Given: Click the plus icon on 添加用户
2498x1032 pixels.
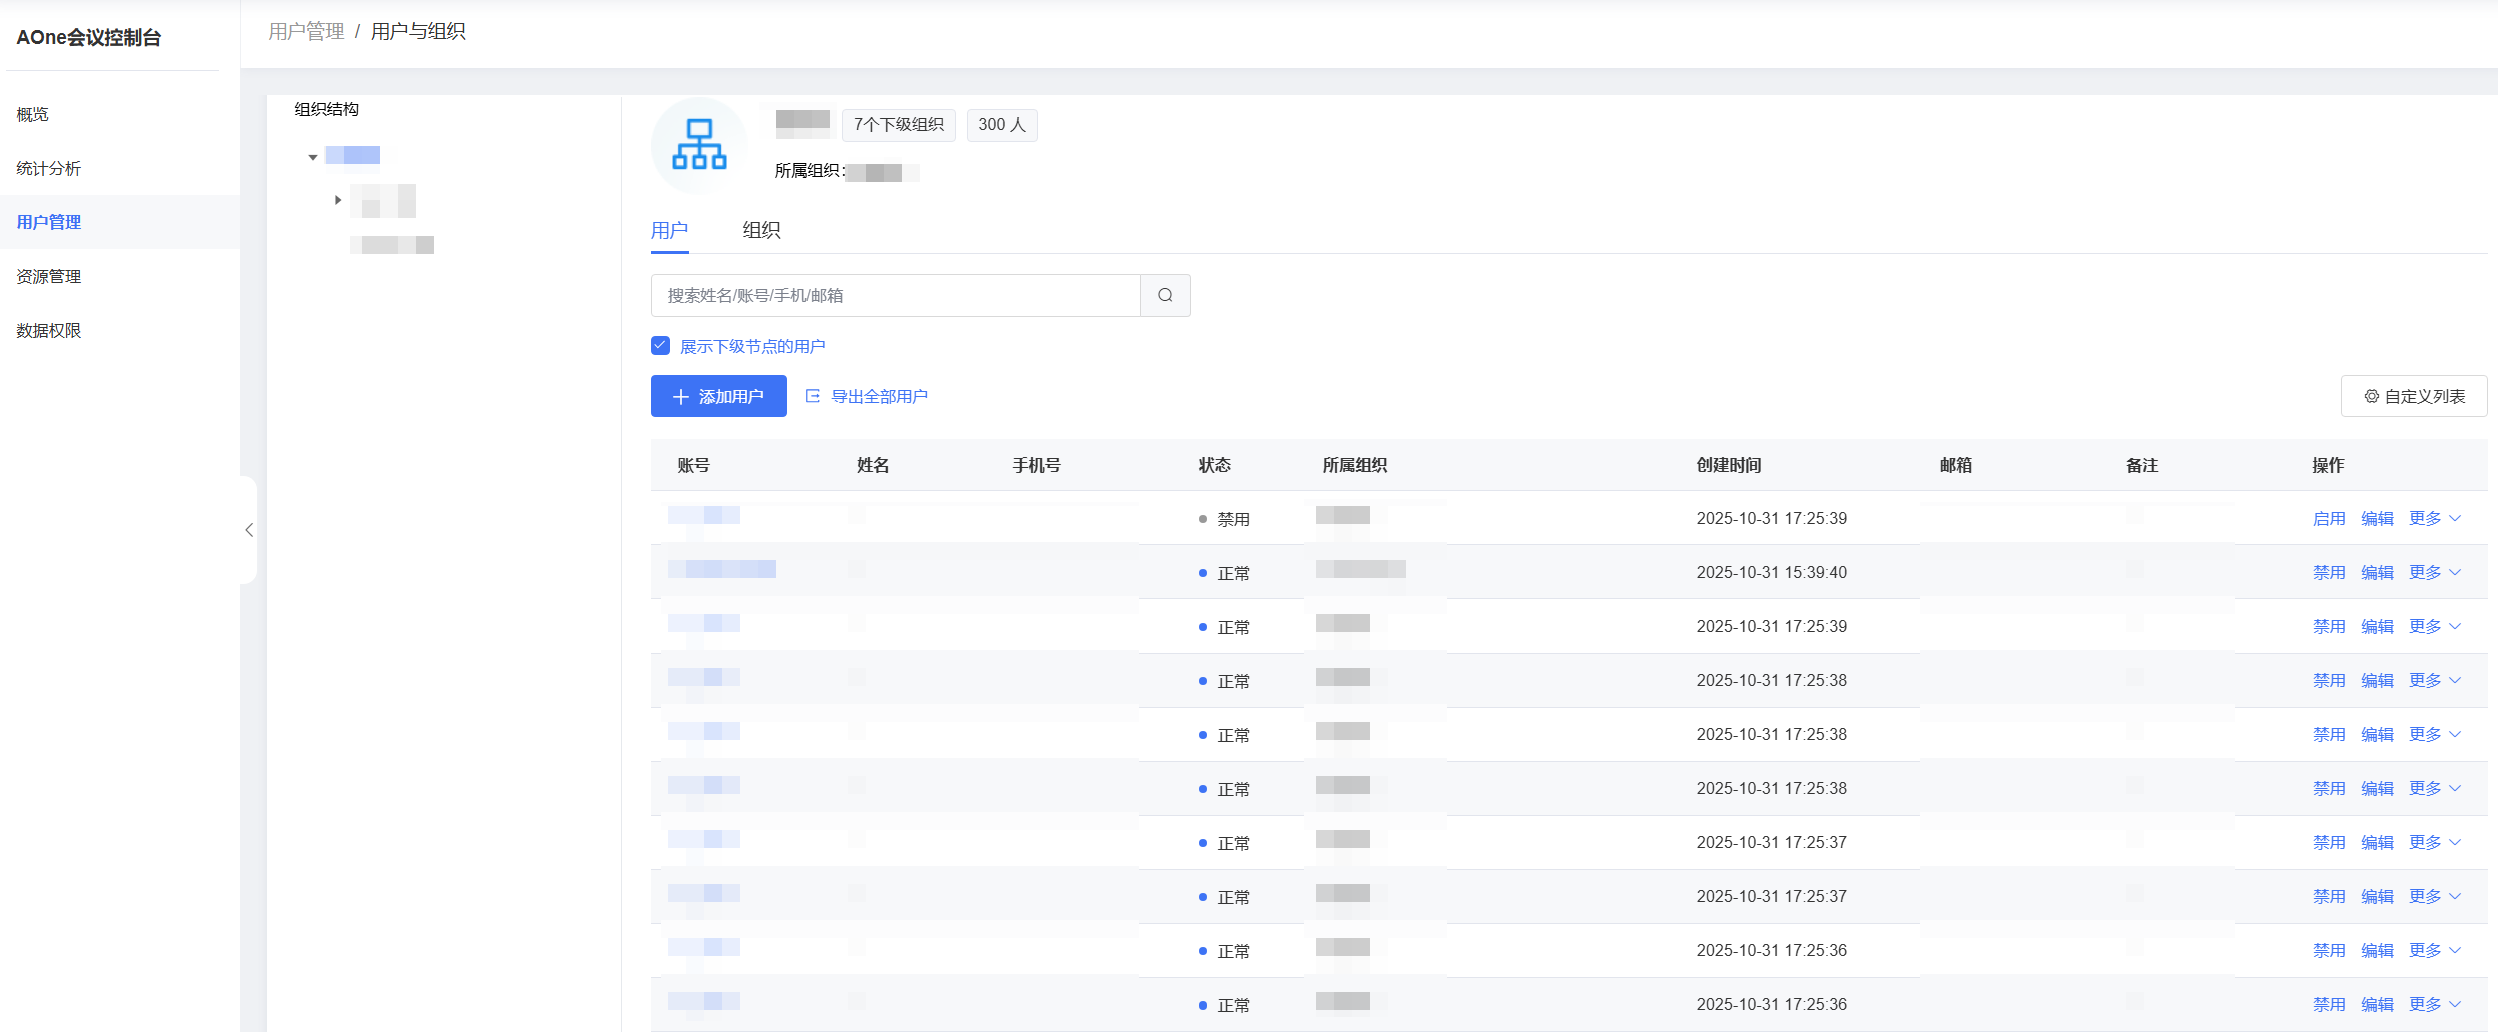Looking at the screenshot, I should 681,397.
